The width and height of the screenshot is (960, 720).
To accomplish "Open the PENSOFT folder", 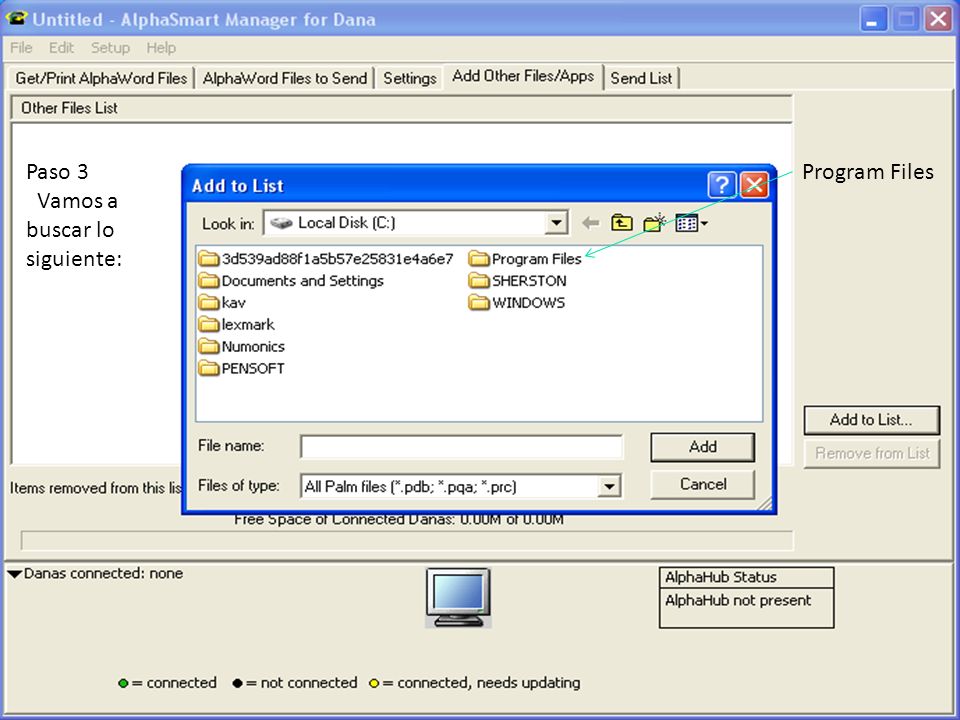I will point(242,369).
